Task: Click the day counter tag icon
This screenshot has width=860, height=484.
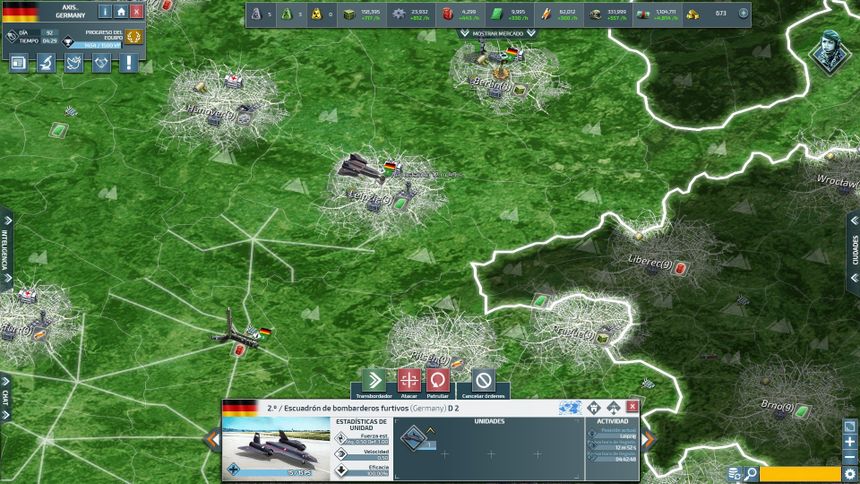Action: pos(11,36)
